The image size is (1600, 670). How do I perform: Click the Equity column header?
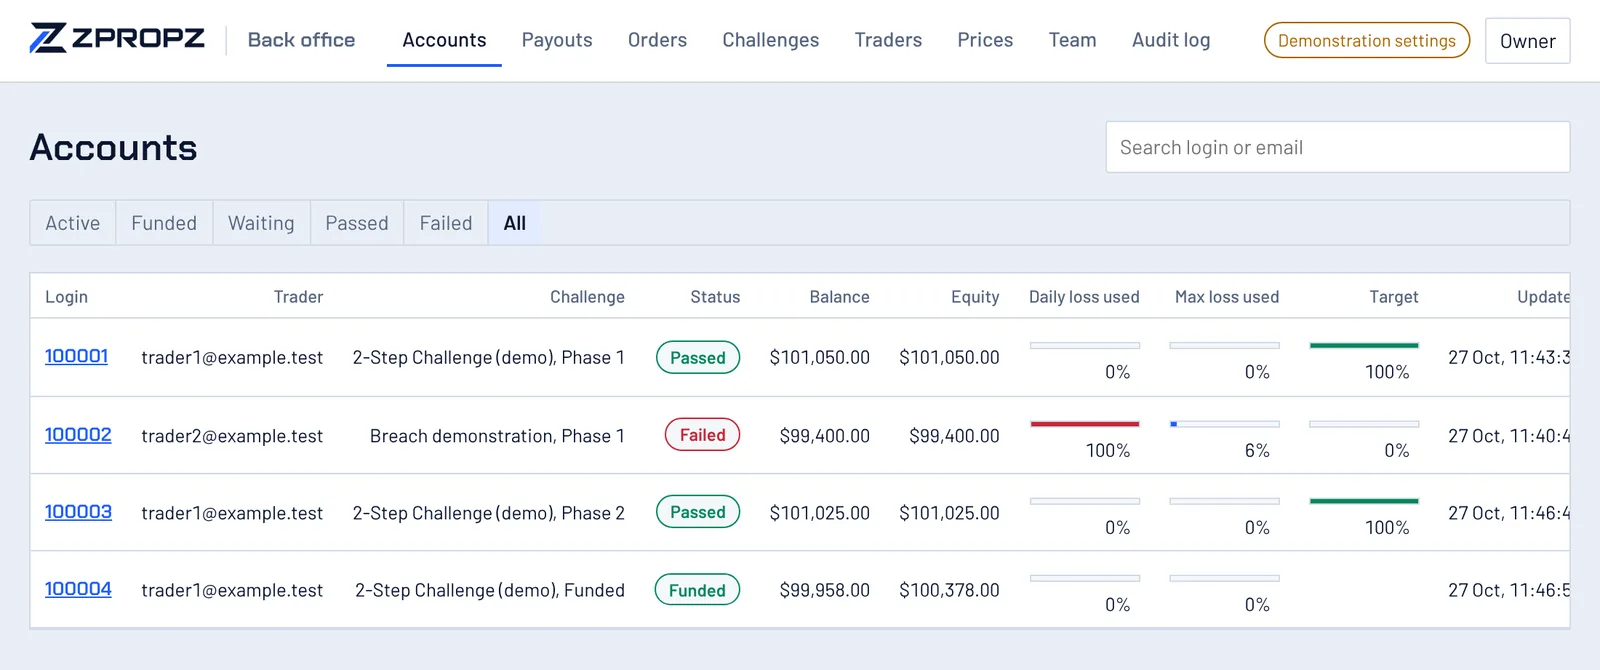pos(975,297)
